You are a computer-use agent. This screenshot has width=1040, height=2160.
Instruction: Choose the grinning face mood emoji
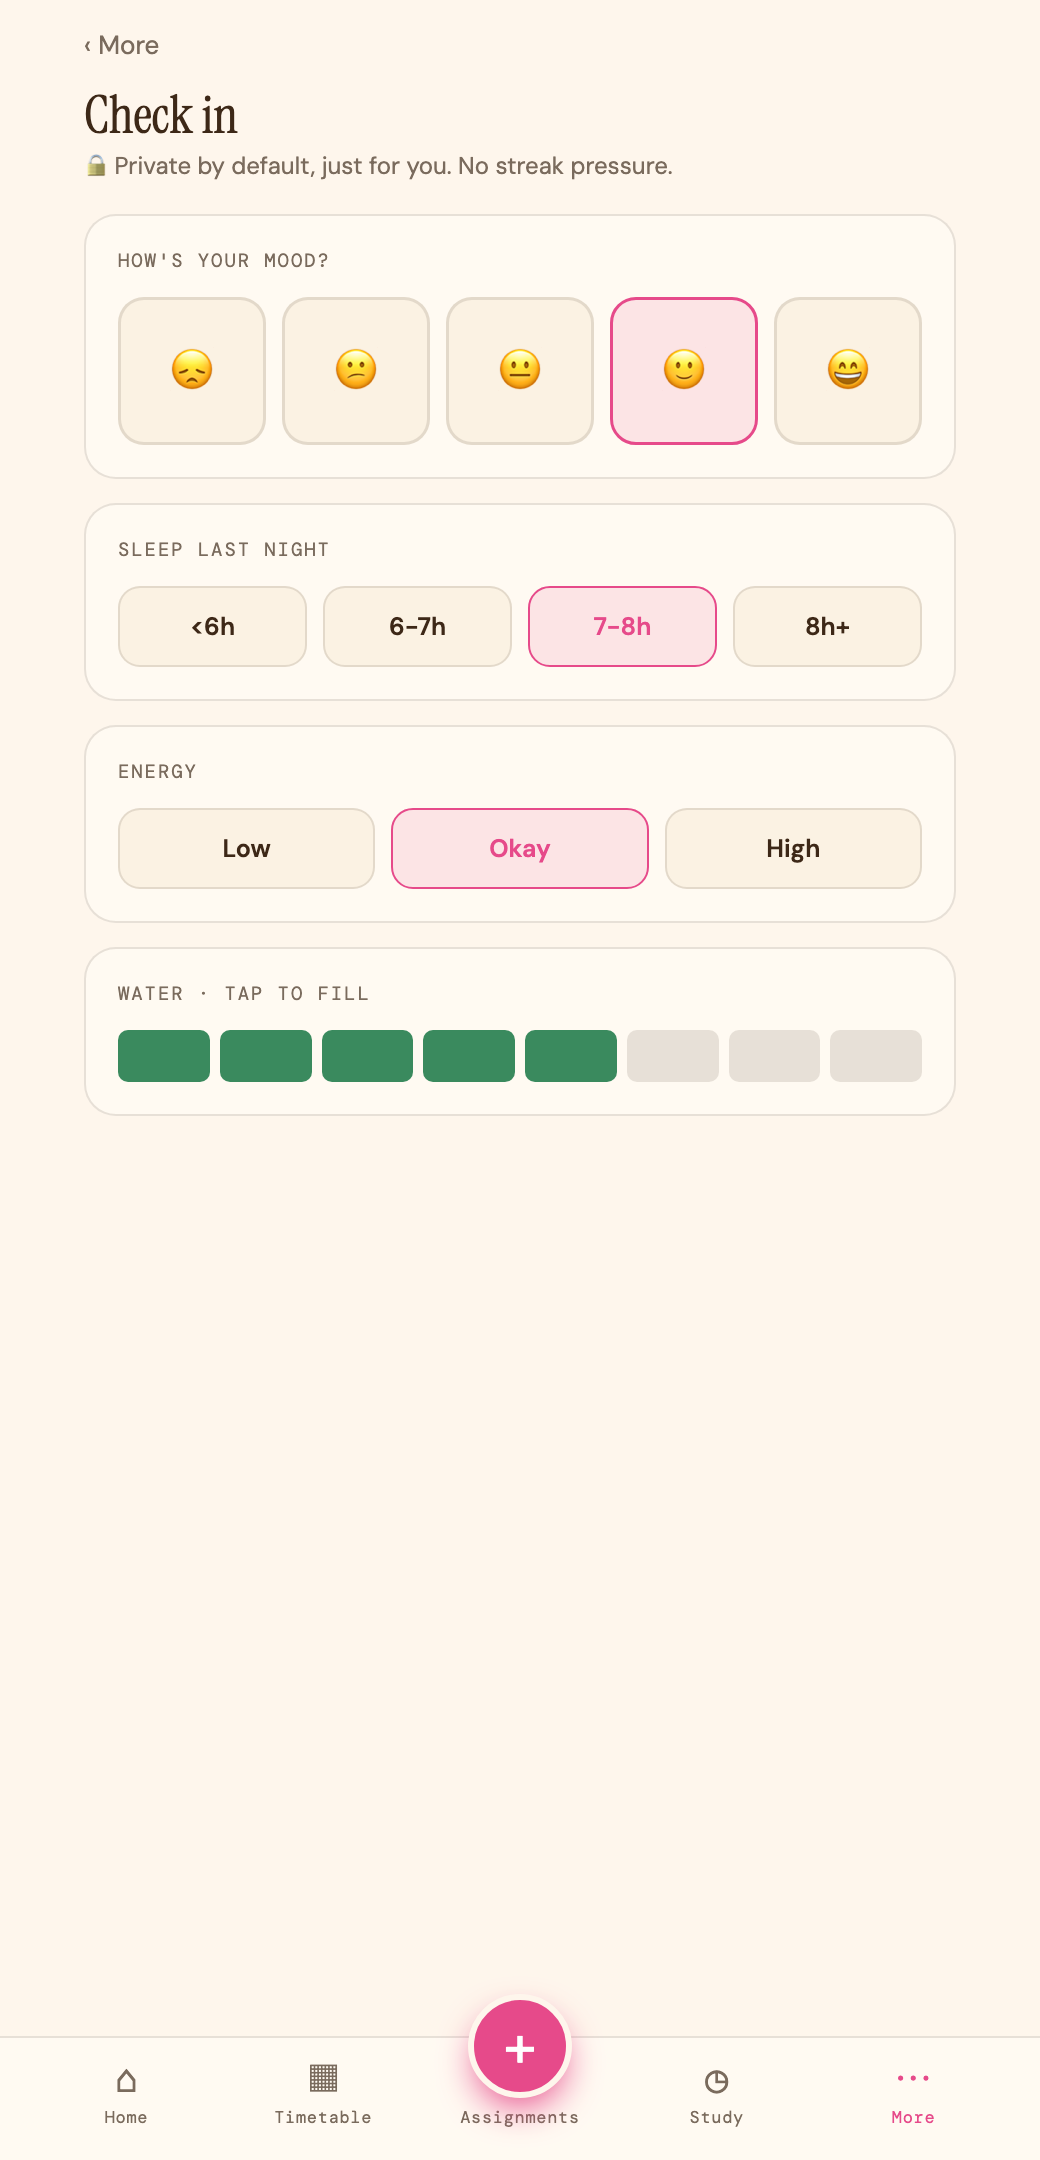(848, 371)
